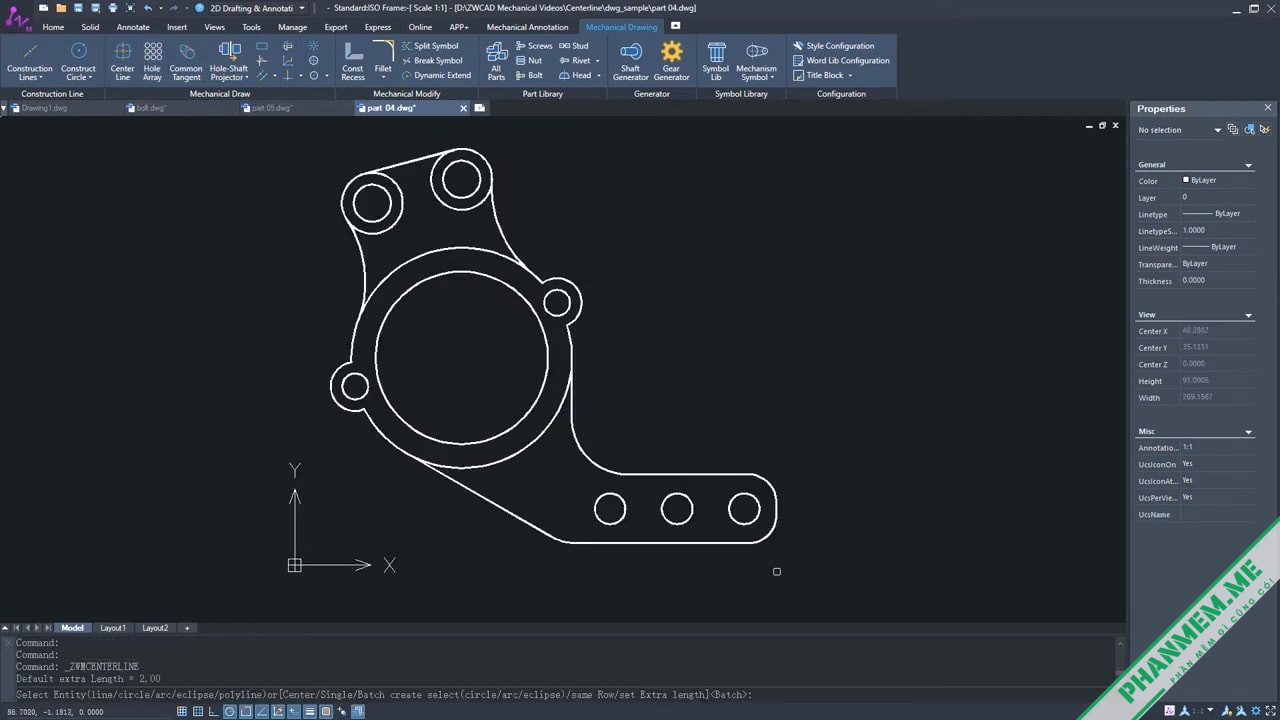
Task: Toggle lineweight display in the status bar
Action: (x=310, y=712)
